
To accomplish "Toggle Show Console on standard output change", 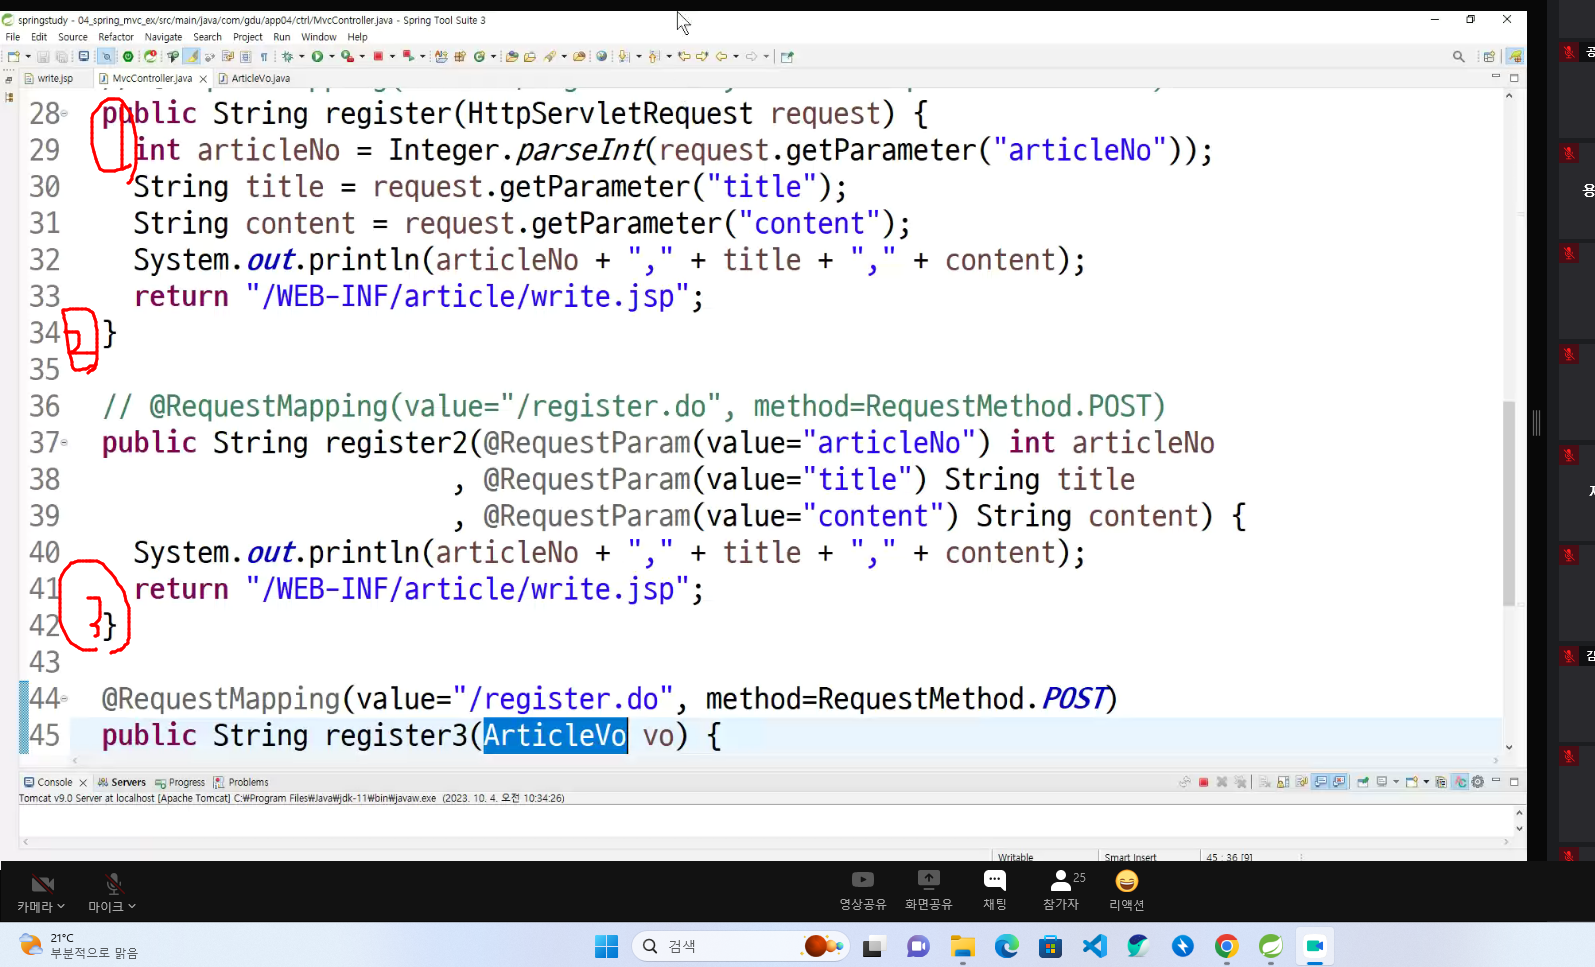I will point(1321,782).
